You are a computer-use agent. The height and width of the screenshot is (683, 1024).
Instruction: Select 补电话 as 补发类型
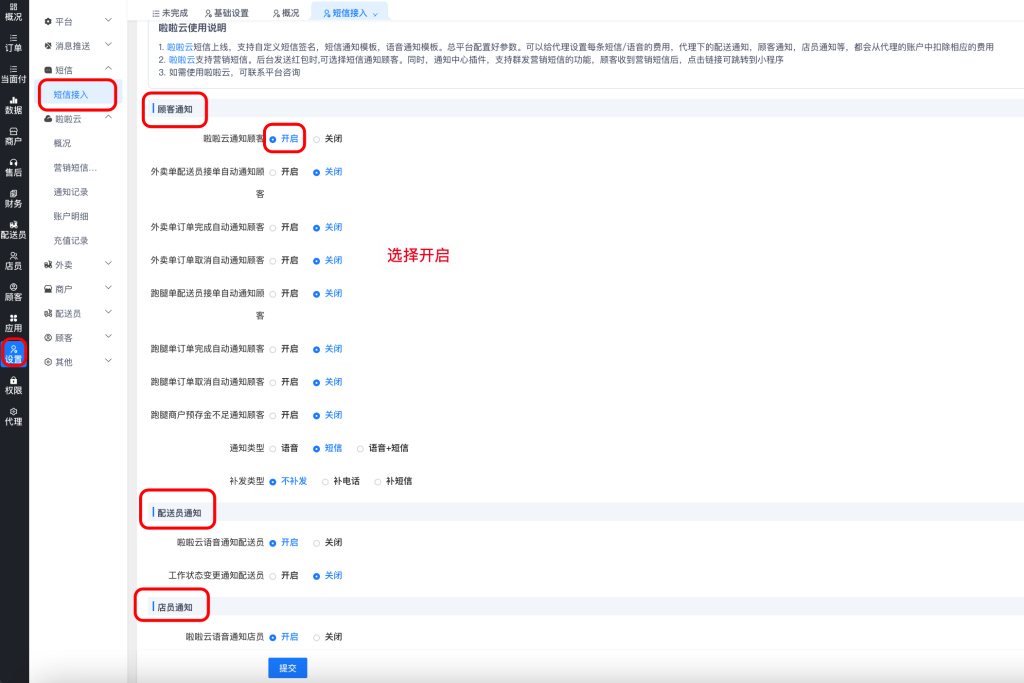coord(325,481)
